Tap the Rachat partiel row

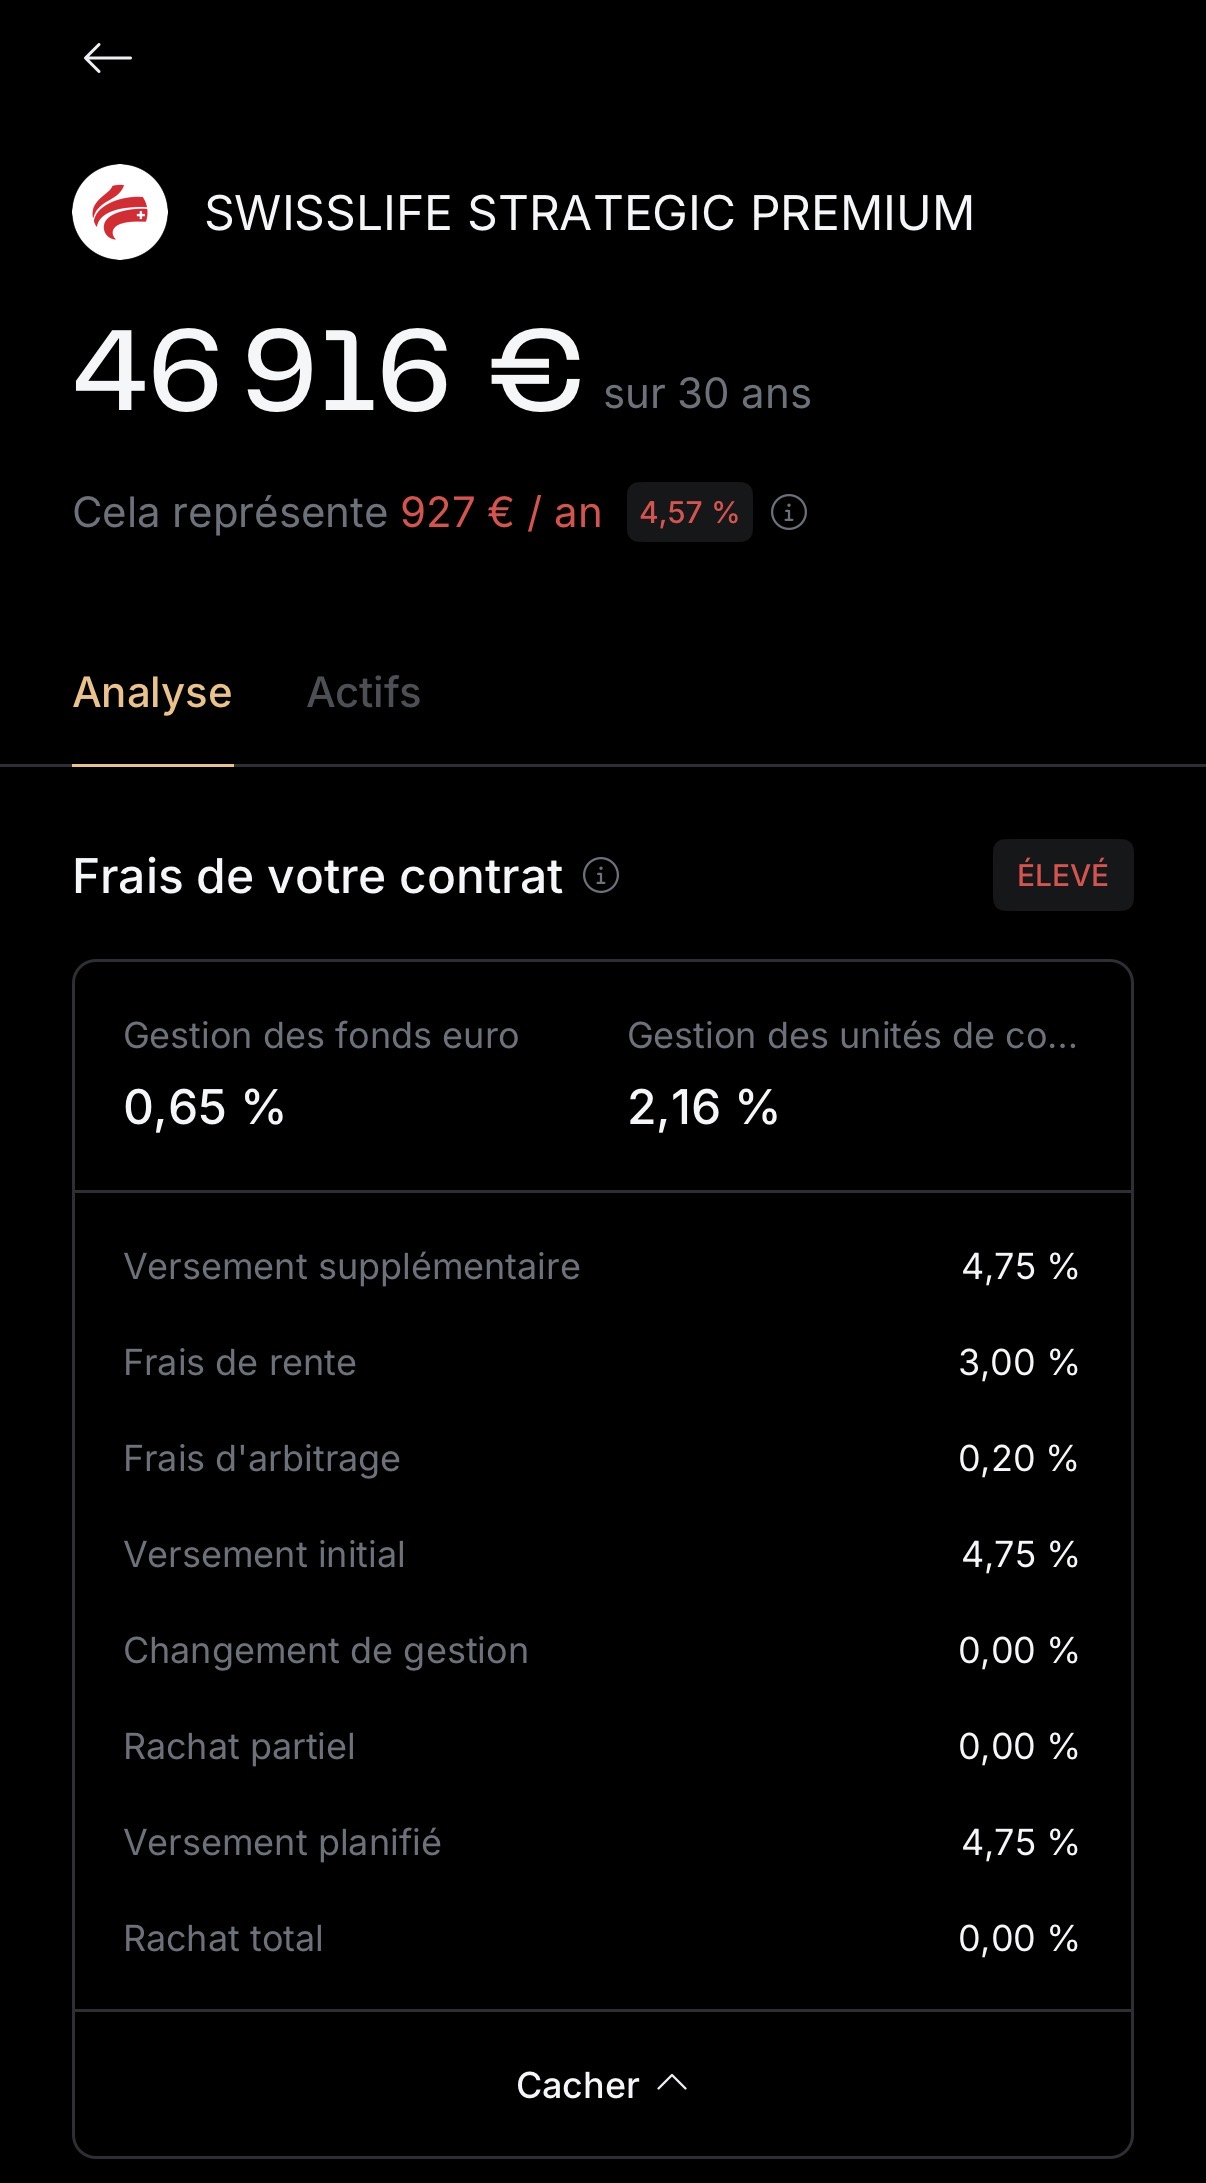coord(601,1747)
